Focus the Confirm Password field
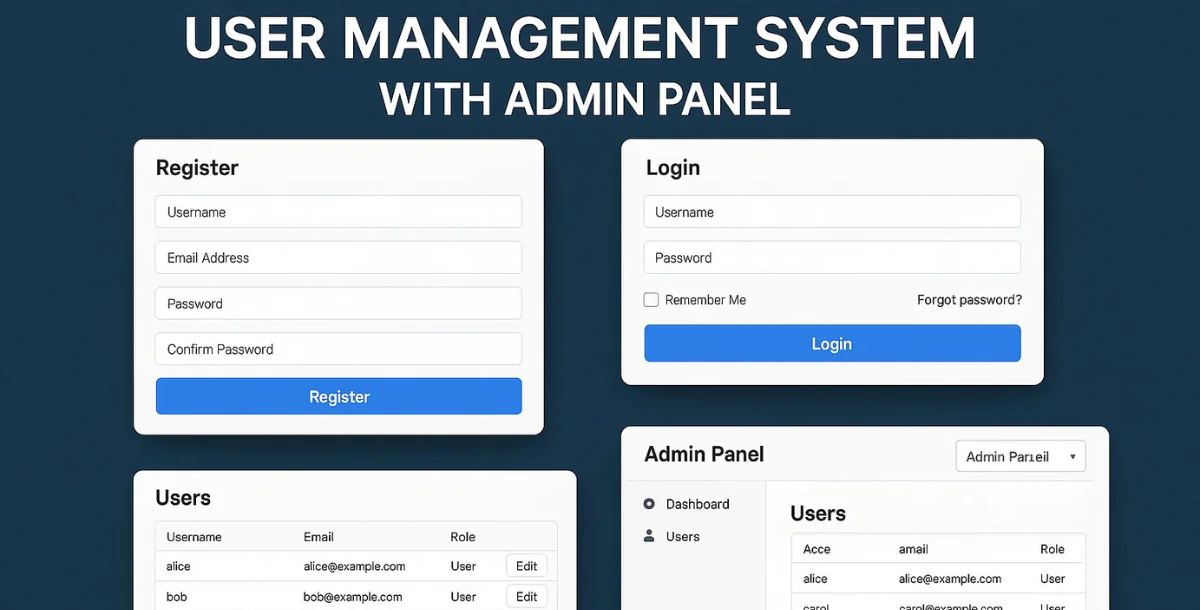This screenshot has height=610, width=1200. [339, 349]
